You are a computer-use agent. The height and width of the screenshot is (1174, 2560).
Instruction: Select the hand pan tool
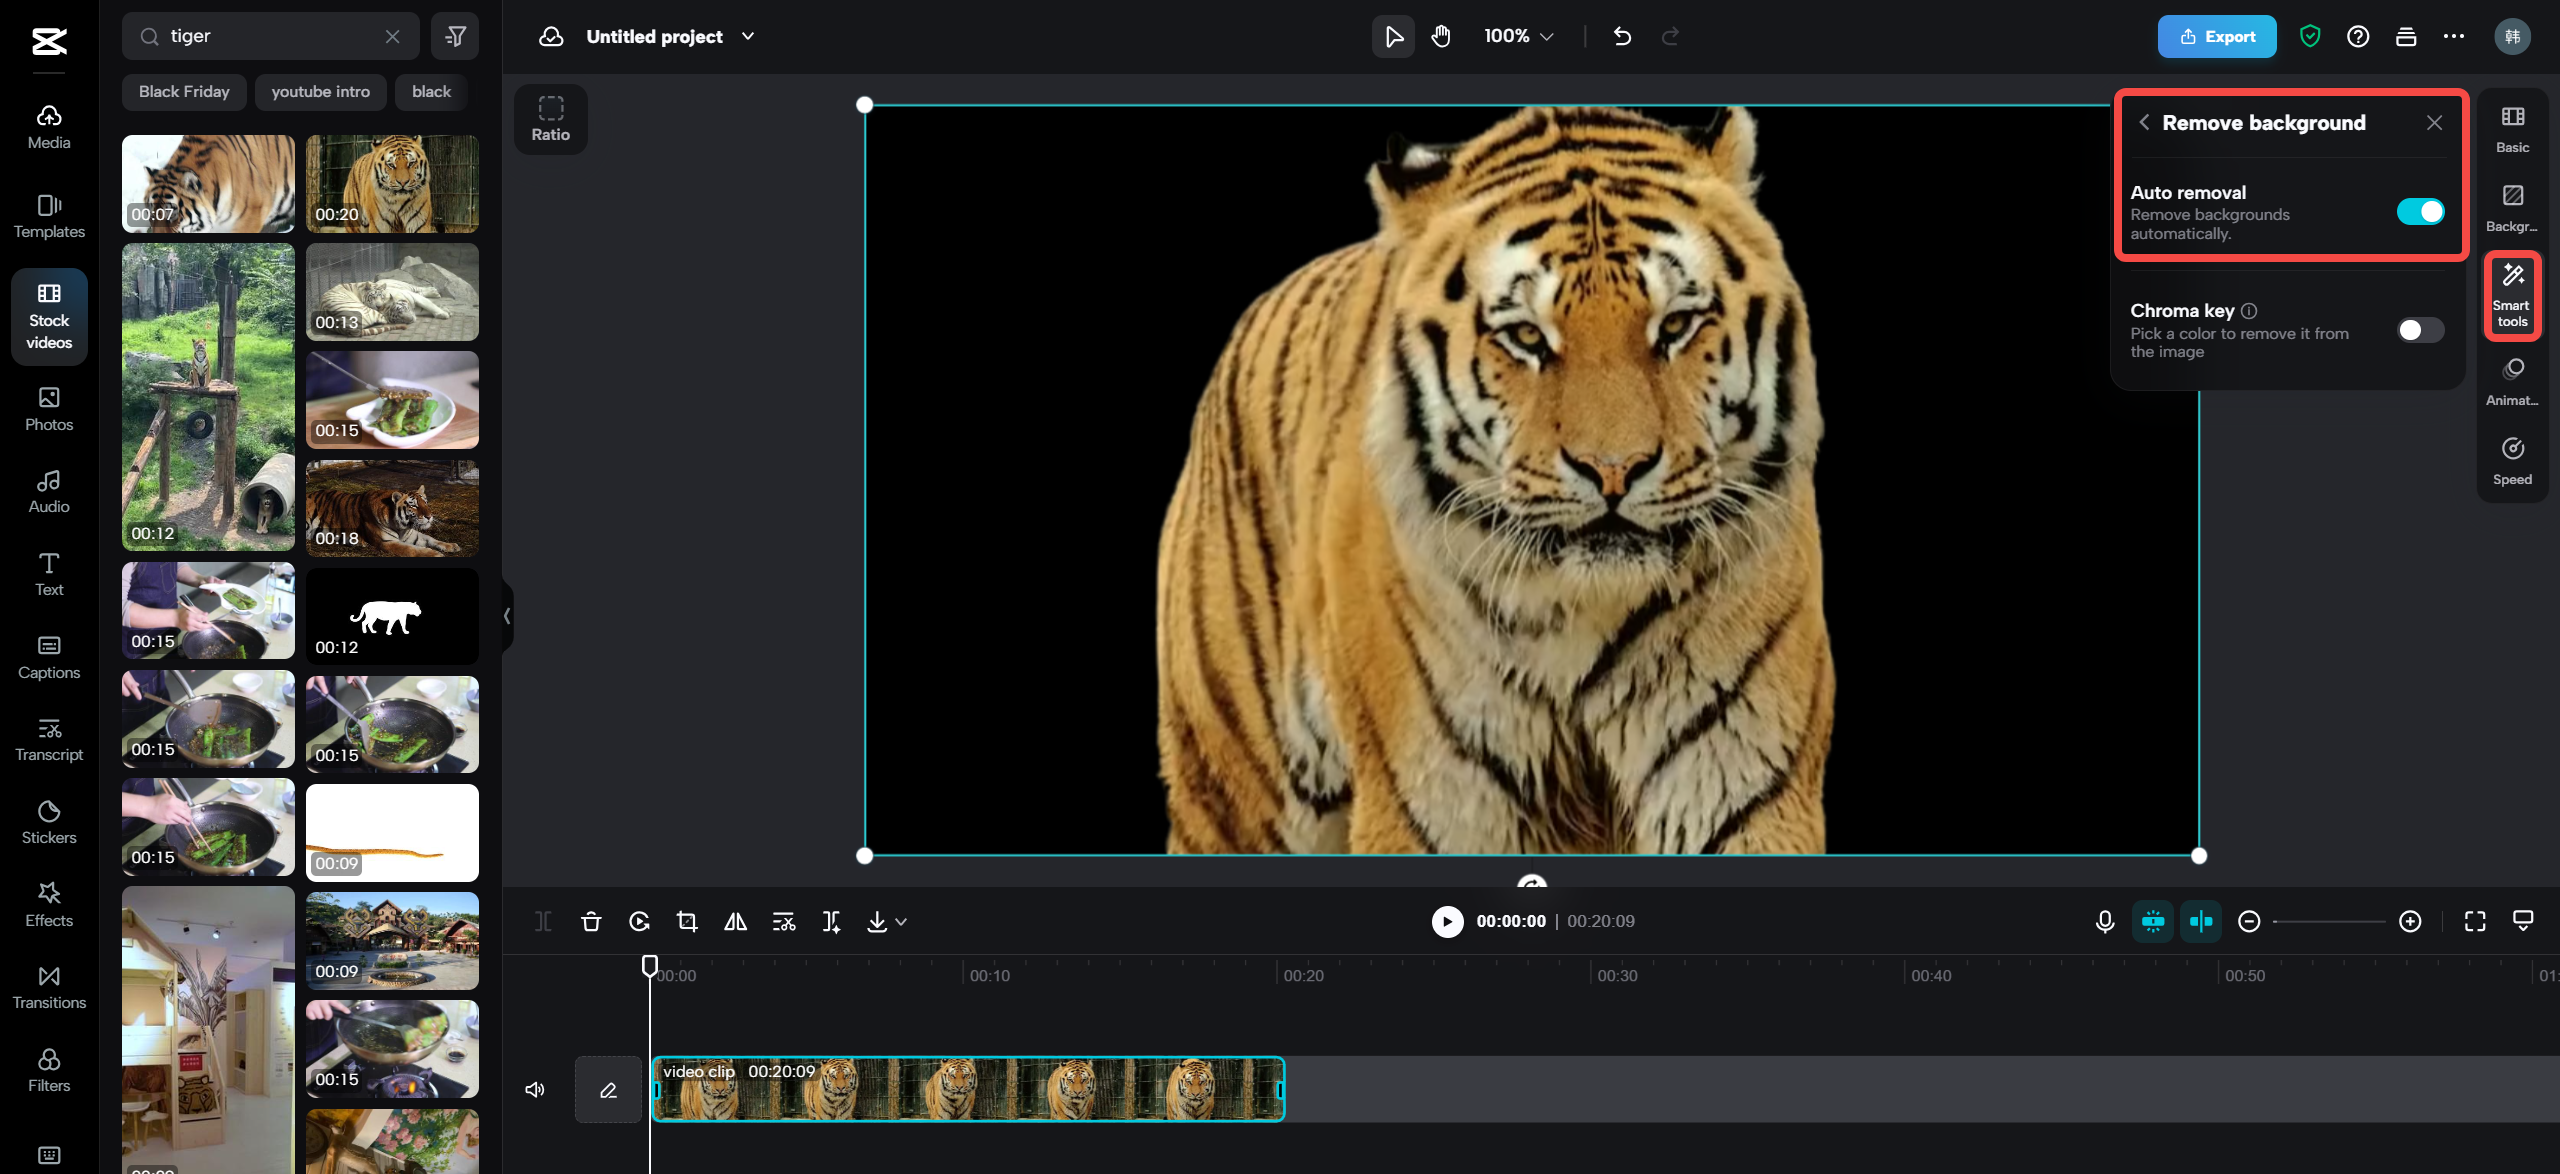(1440, 37)
